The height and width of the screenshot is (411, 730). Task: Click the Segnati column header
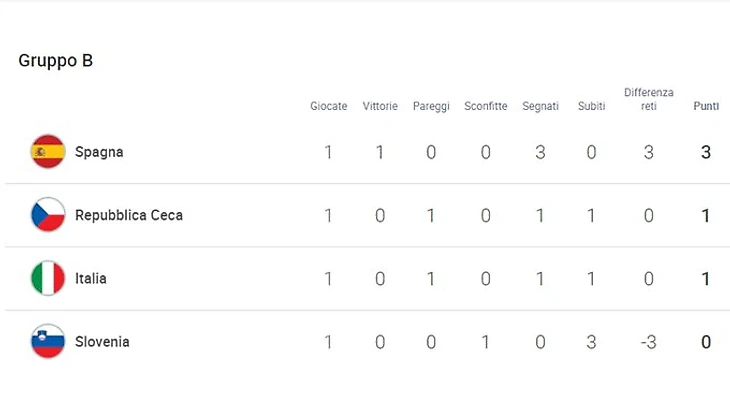(540, 106)
